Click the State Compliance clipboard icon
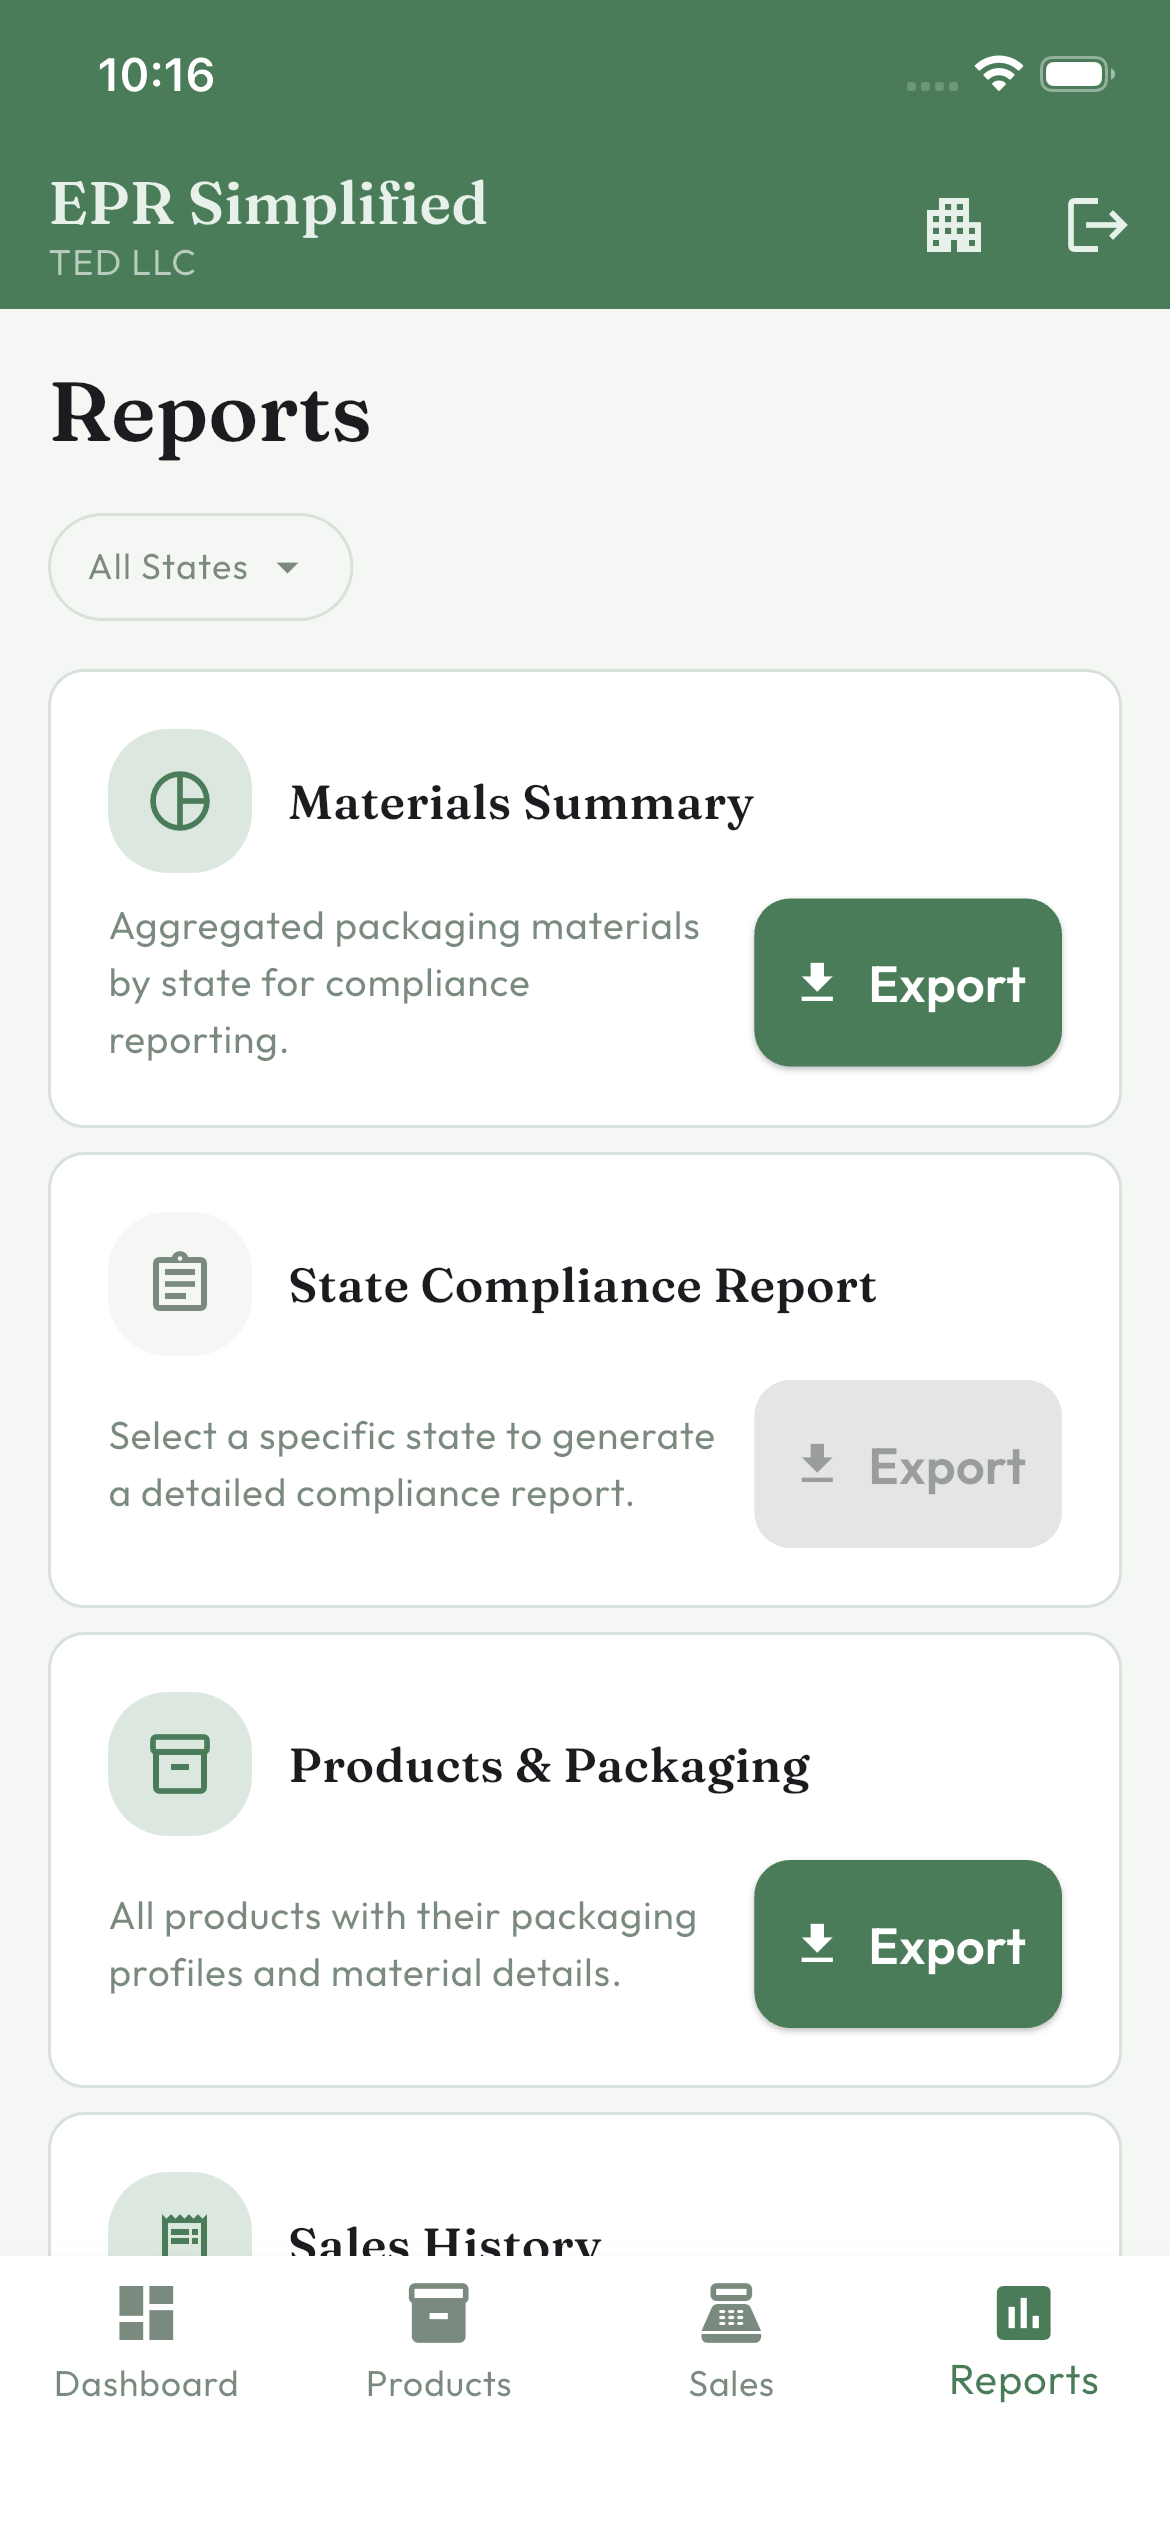This screenshot has width=1170, height=2532. (179, 1283)
